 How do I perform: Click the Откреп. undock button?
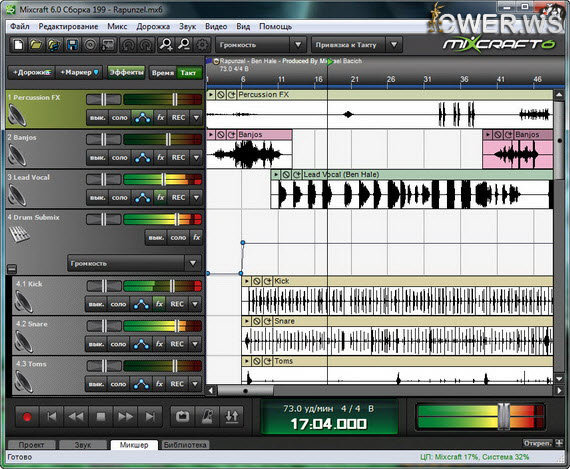tap(537, 443)
